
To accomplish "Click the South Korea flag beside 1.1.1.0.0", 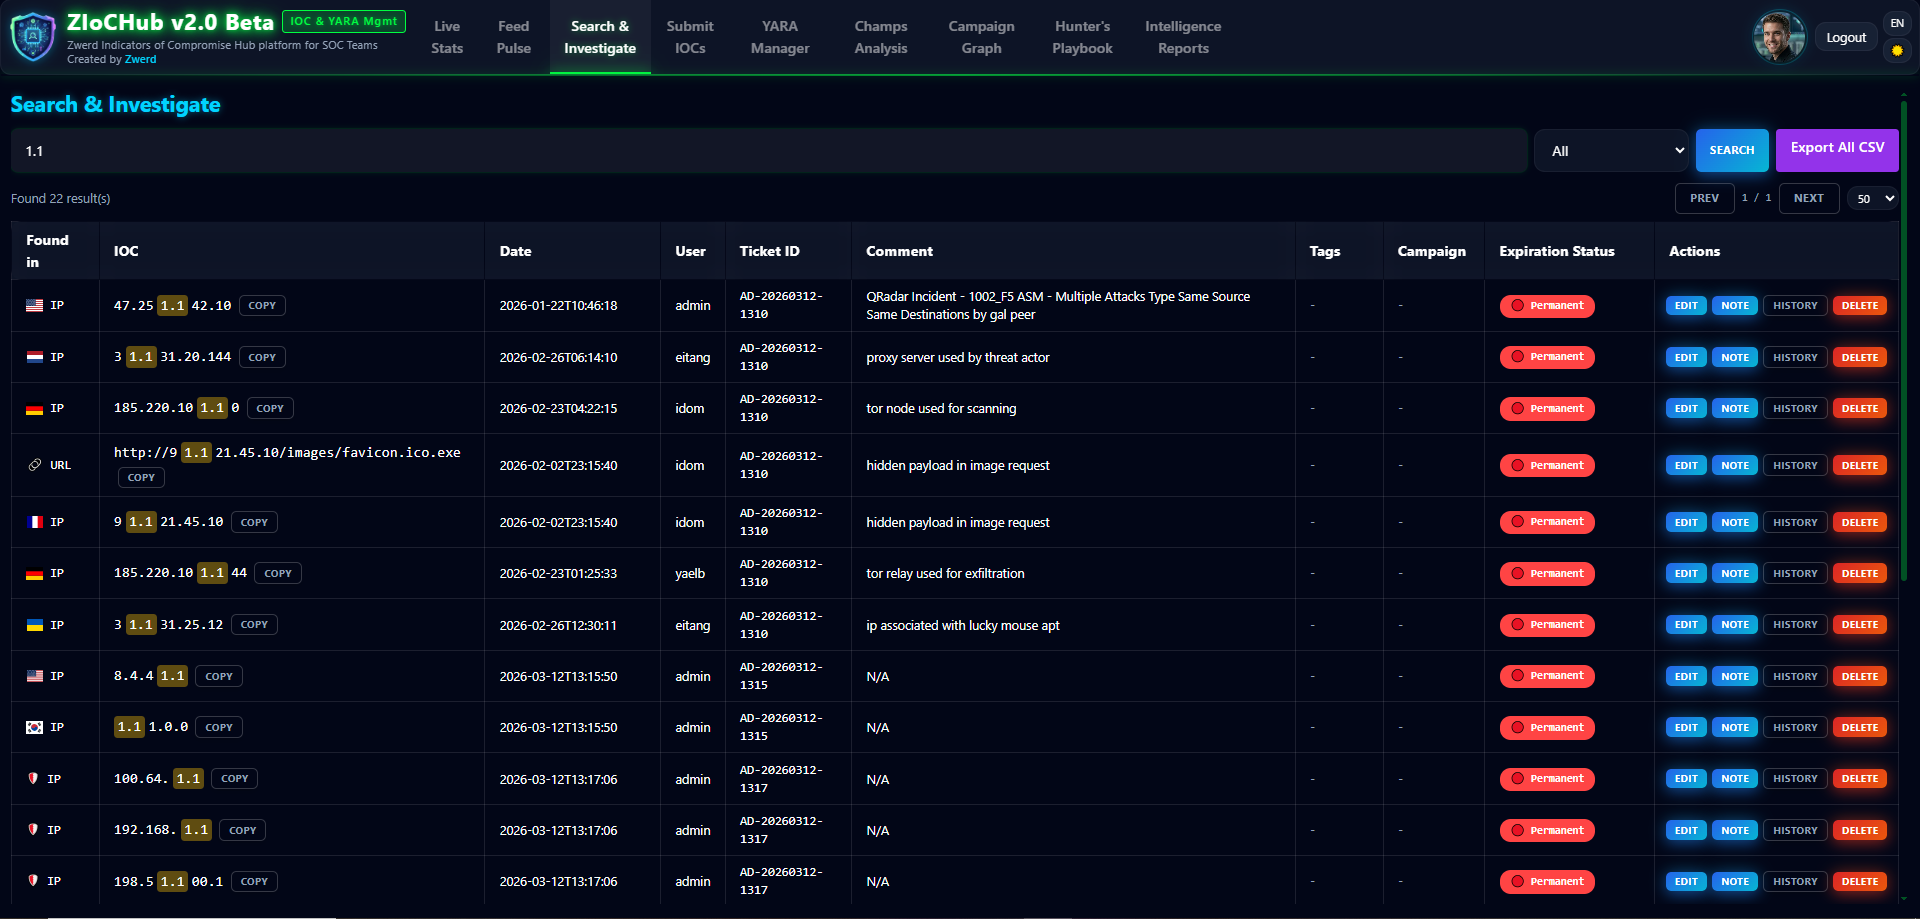I will click(35, 728).
